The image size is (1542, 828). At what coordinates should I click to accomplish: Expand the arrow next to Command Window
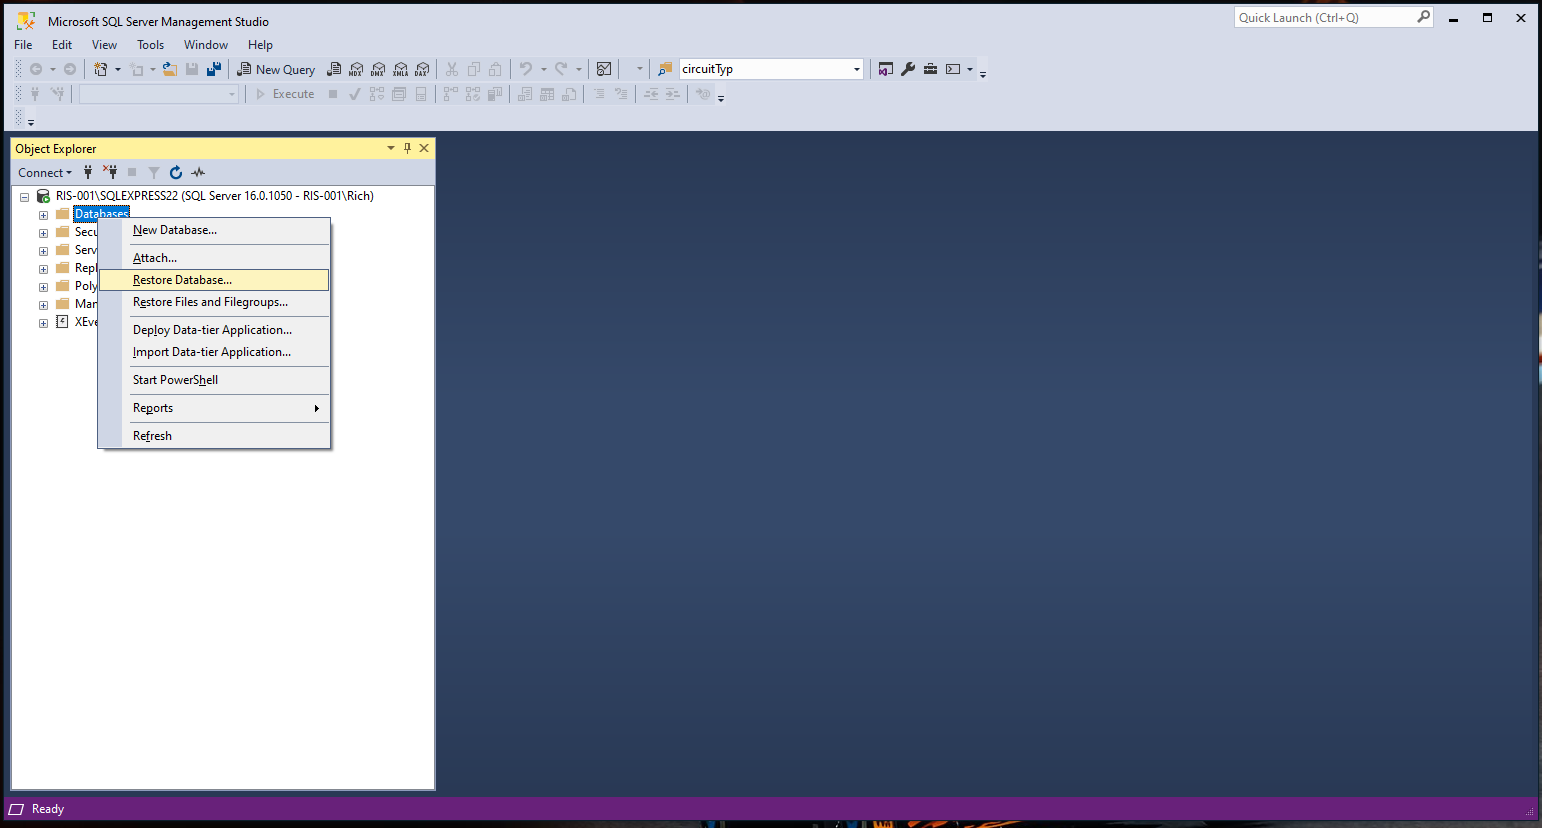point(969,69)
